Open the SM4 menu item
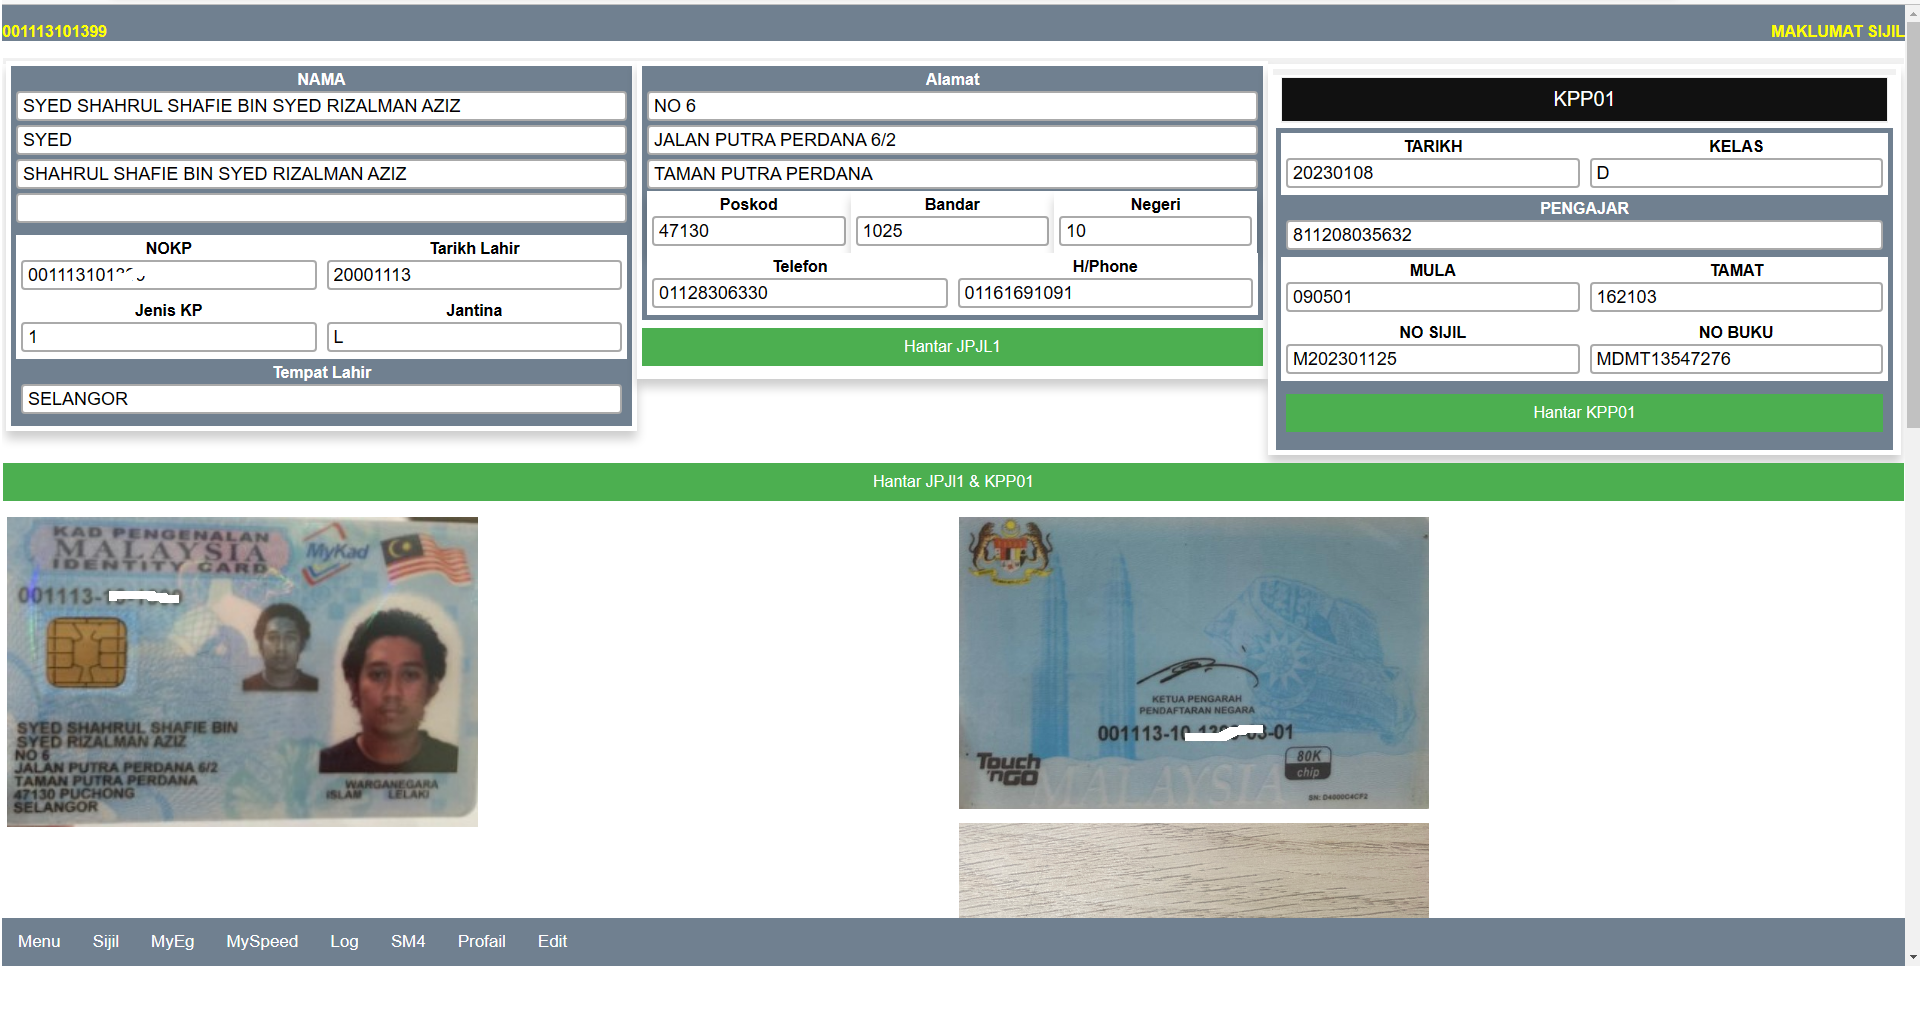1920x1032 pixels. (408, 942)
